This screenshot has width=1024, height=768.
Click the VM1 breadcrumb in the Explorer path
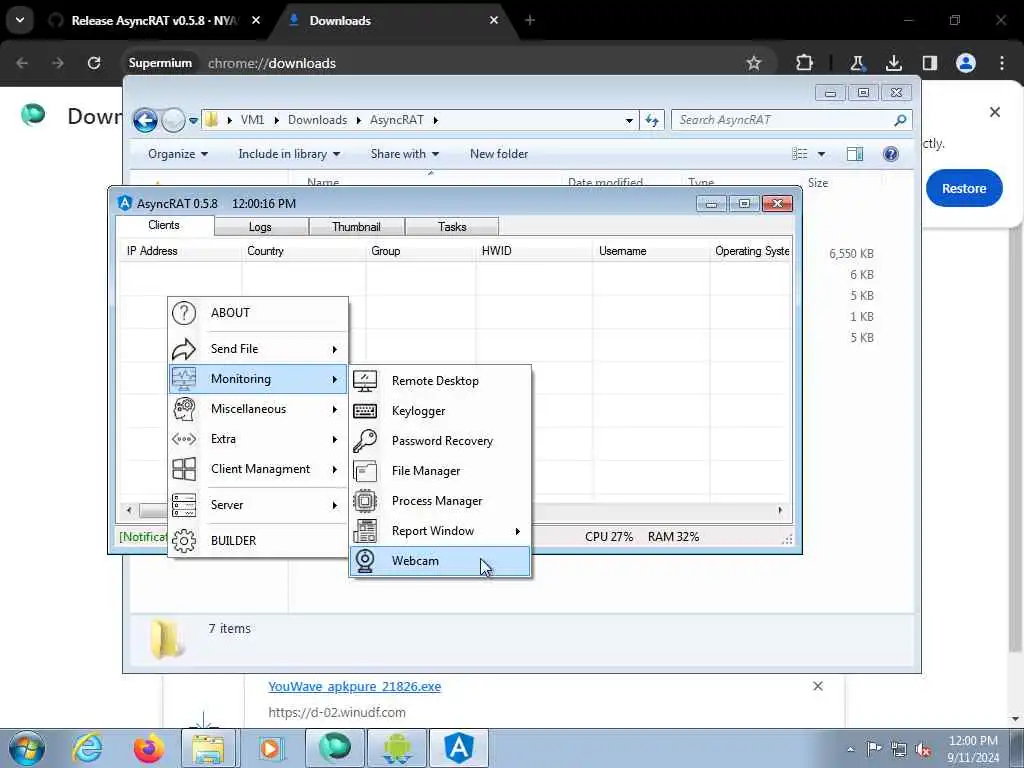[253, 120]
